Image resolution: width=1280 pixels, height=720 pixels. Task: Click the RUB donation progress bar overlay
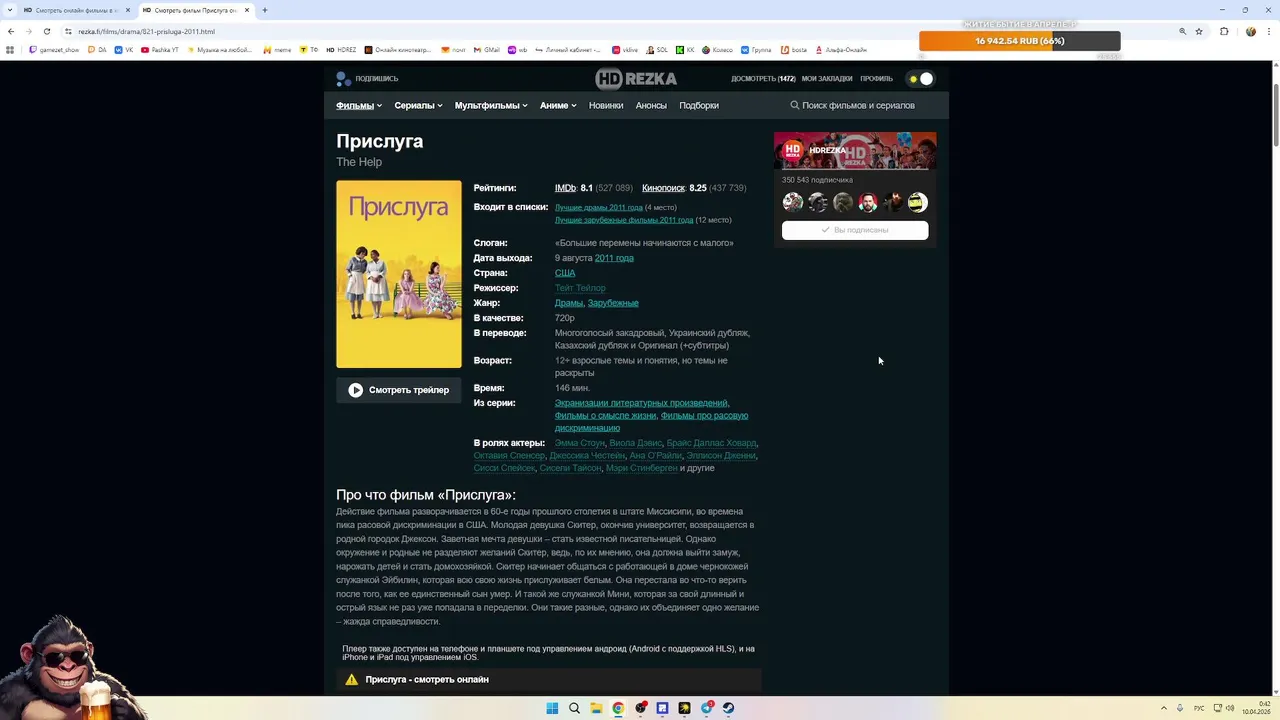[1020, 41]
